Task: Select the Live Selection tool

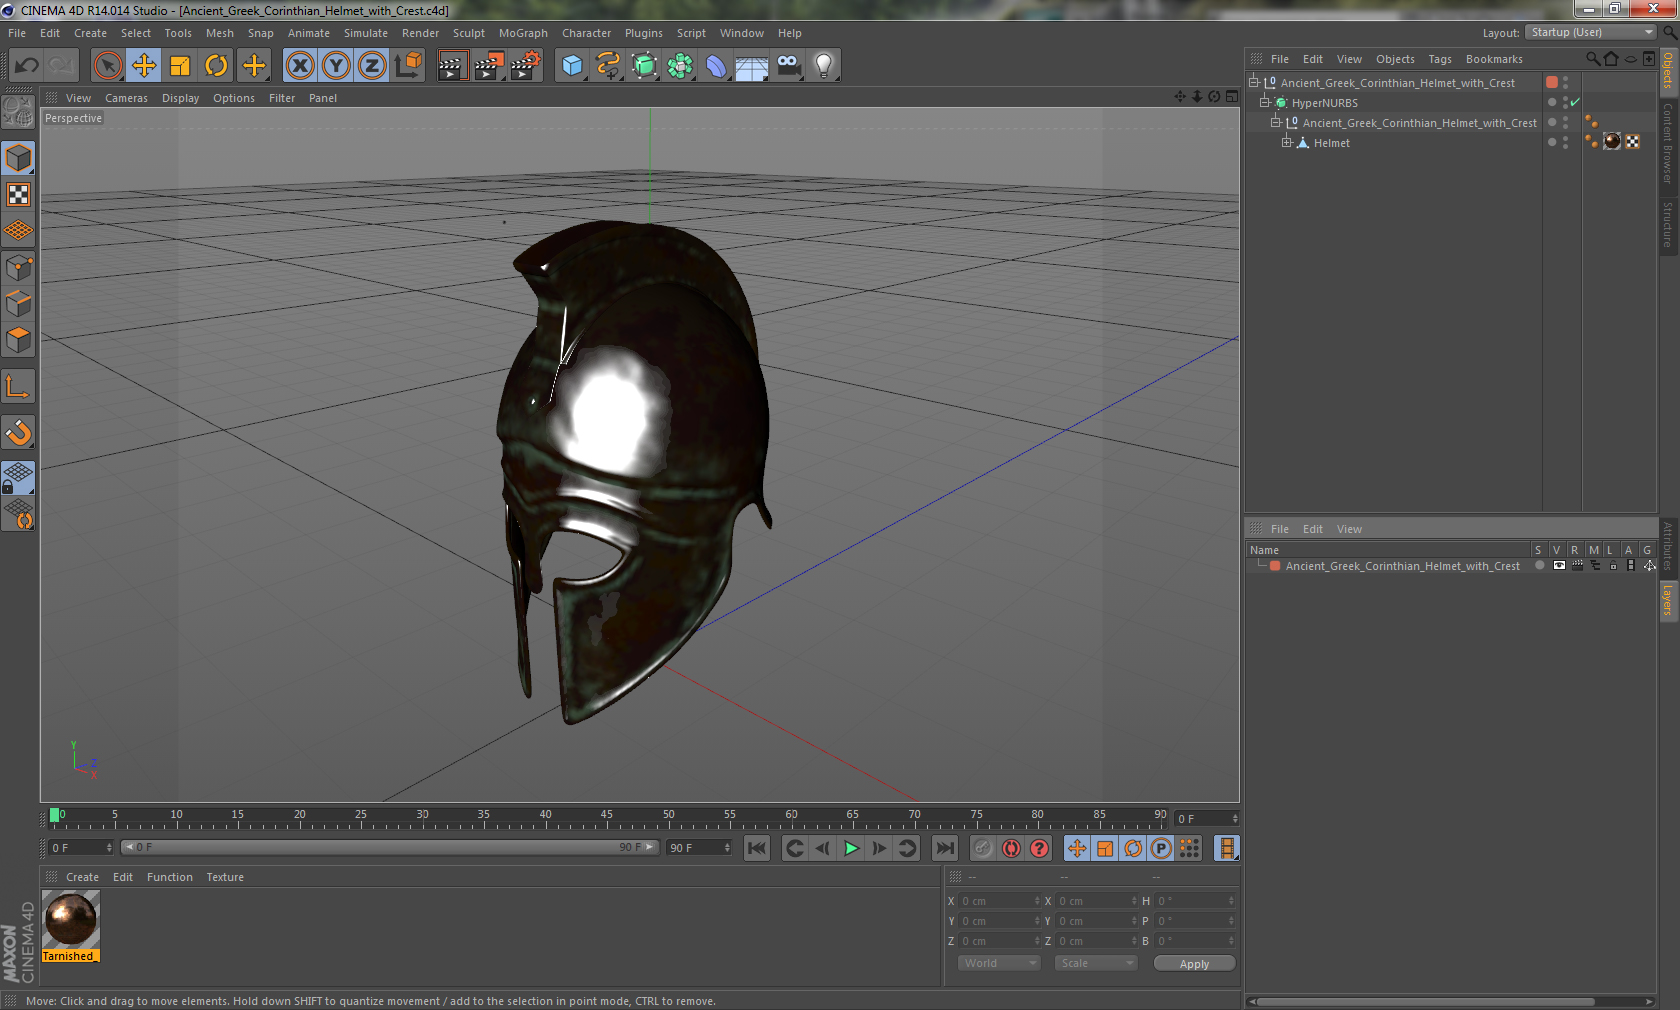Action: pyautogui.click(x=107, y=66)
